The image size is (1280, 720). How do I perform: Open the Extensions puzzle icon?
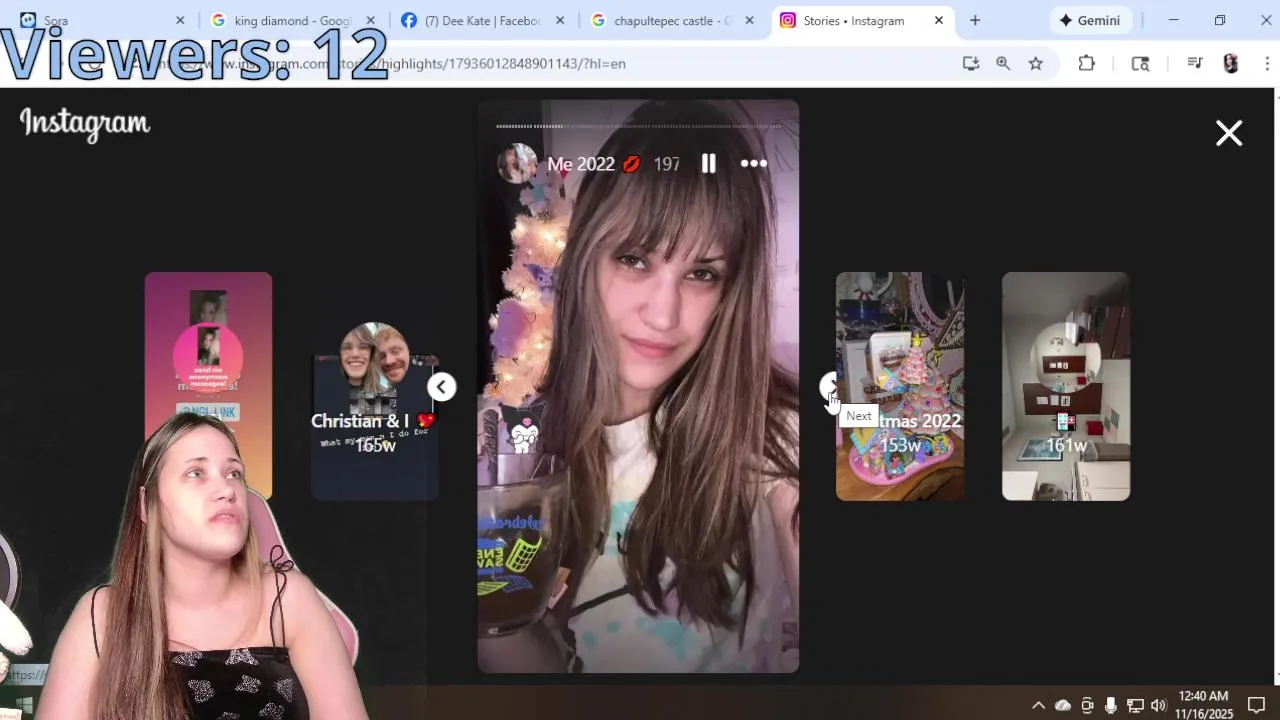[1087, 63]
